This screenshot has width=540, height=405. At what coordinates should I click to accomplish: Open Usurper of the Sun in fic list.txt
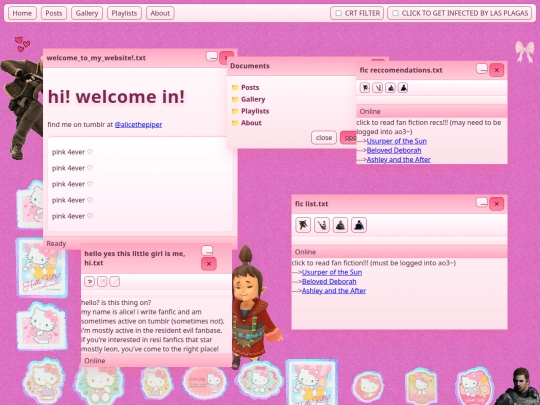pos(332,272)
